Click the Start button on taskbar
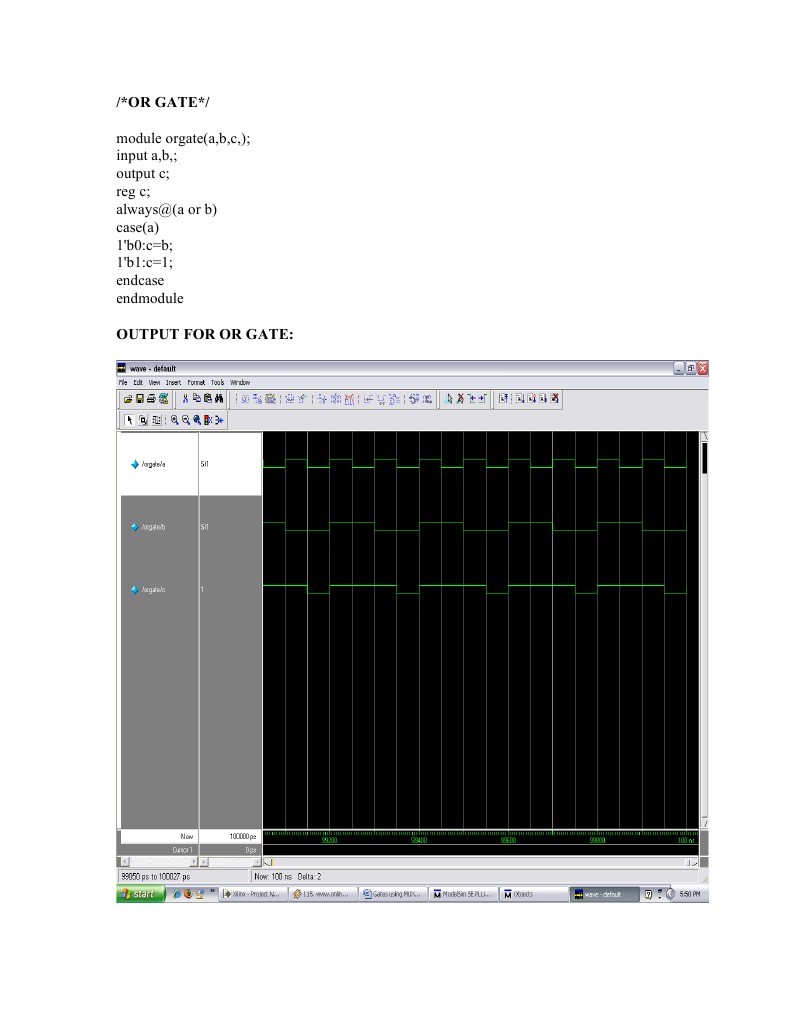 coord(140,894)
